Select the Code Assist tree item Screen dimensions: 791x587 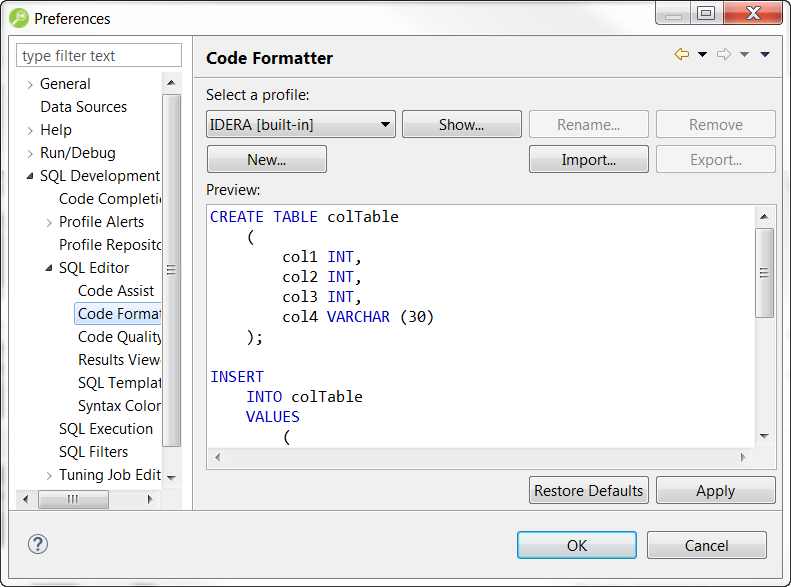(116, 291)
